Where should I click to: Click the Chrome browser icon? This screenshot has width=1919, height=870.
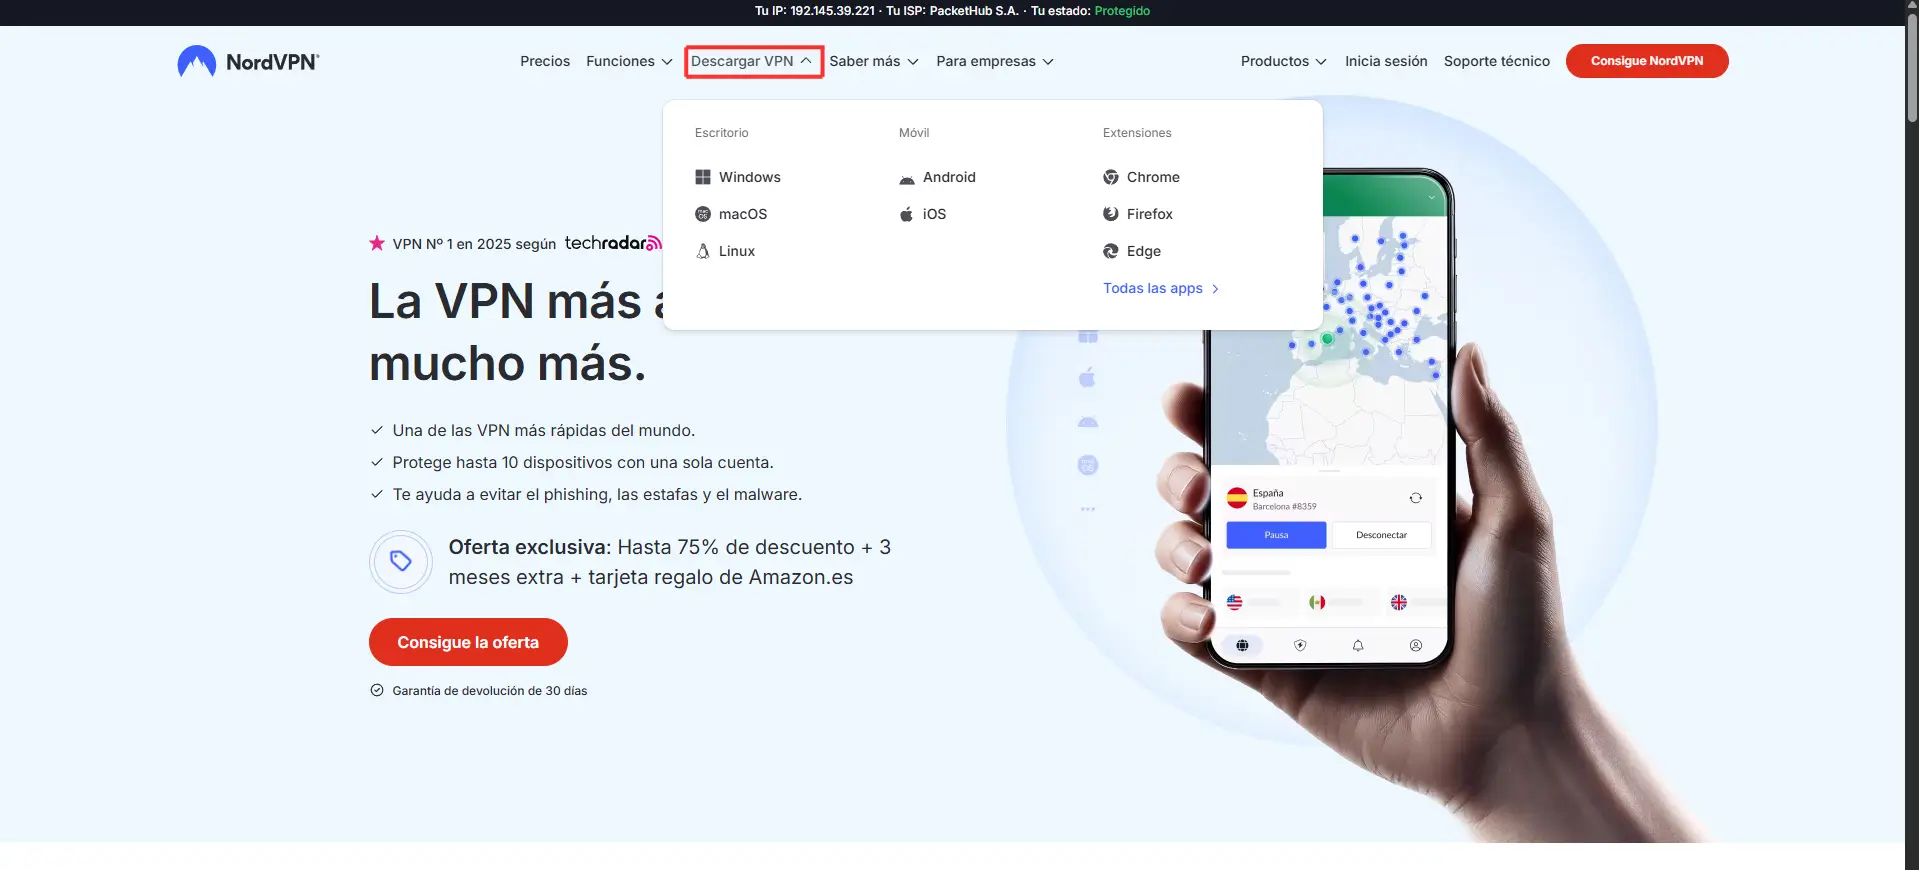pos(1111,177)
